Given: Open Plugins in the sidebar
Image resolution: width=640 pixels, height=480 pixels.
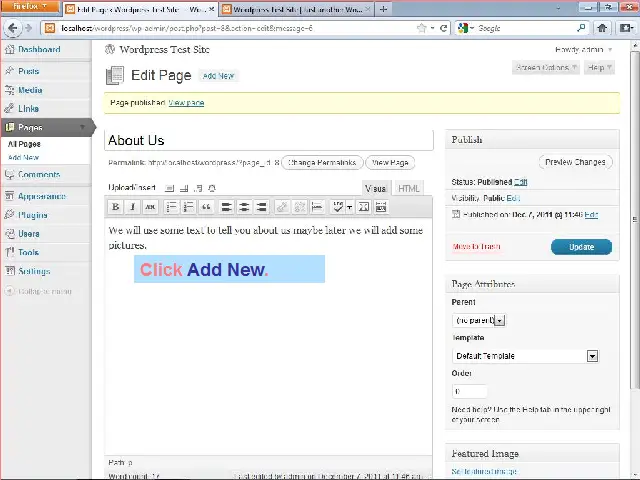Looking at the screenshot, I should point(33,215).
